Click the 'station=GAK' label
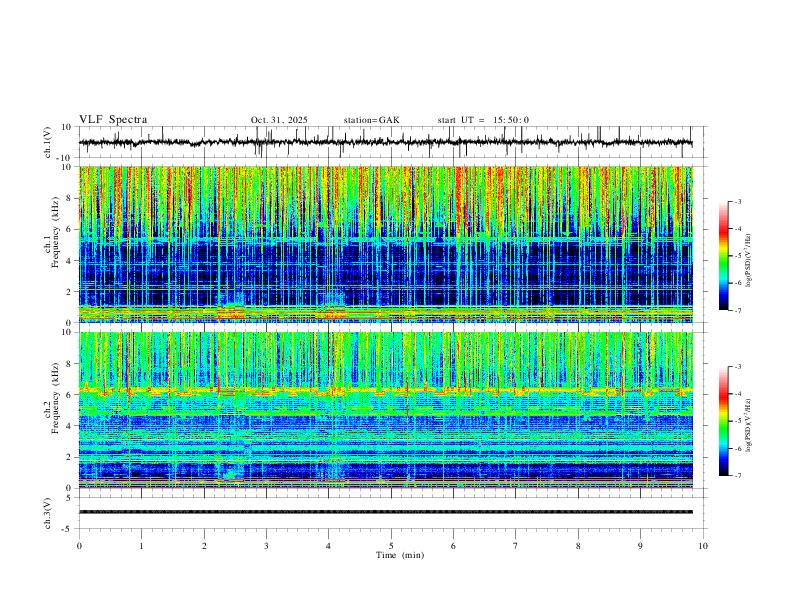 pyautogui.click(x=371, y=120)
